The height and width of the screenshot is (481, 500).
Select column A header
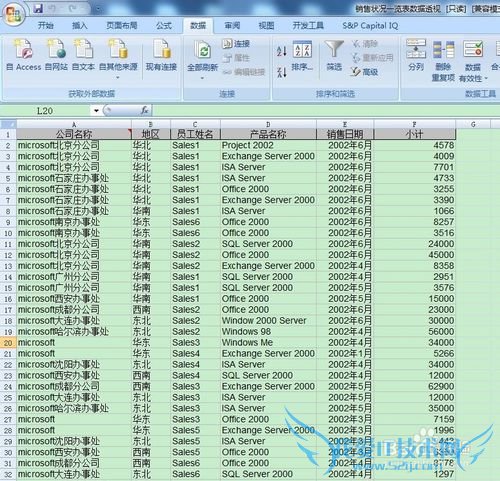tap(74, 124)
